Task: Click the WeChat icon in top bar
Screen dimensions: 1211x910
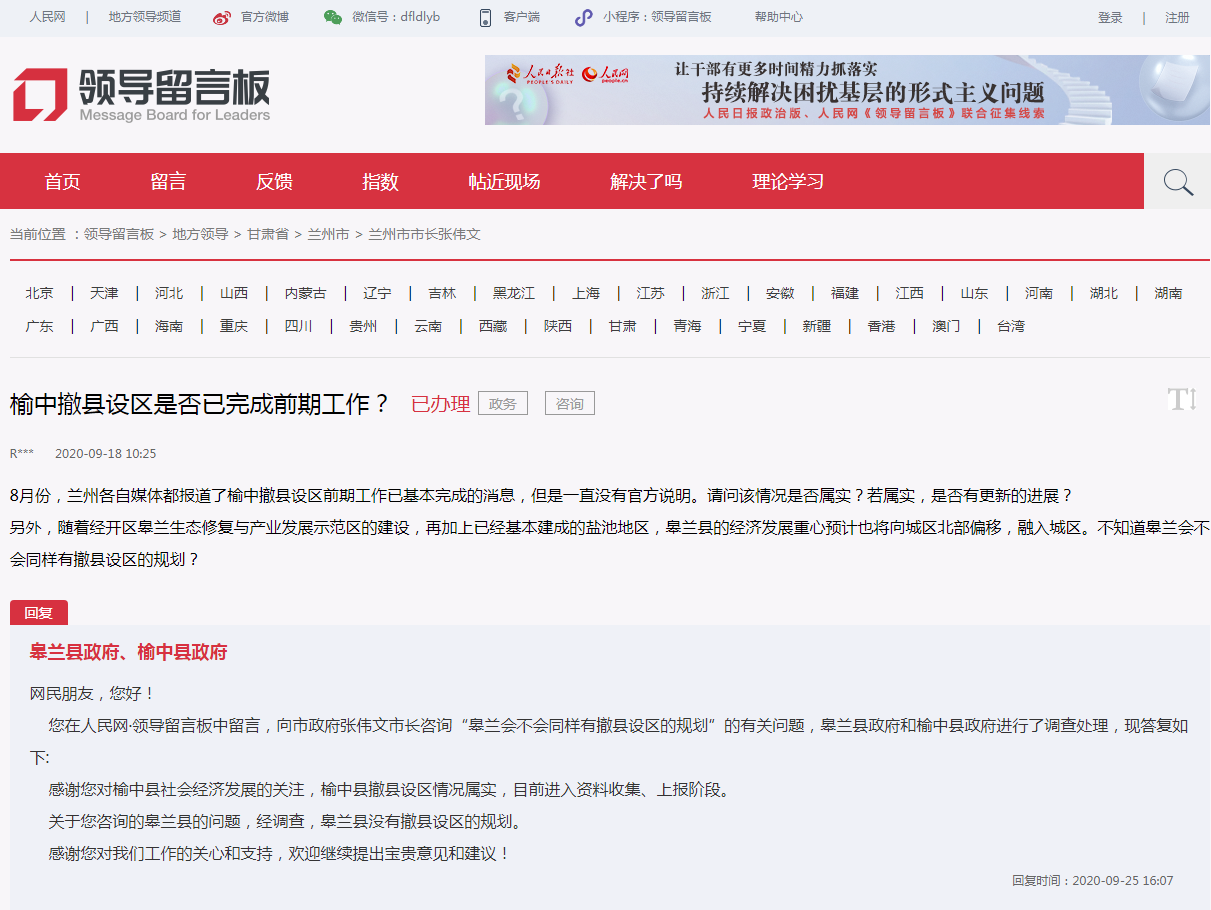Action: pos(333,18)
